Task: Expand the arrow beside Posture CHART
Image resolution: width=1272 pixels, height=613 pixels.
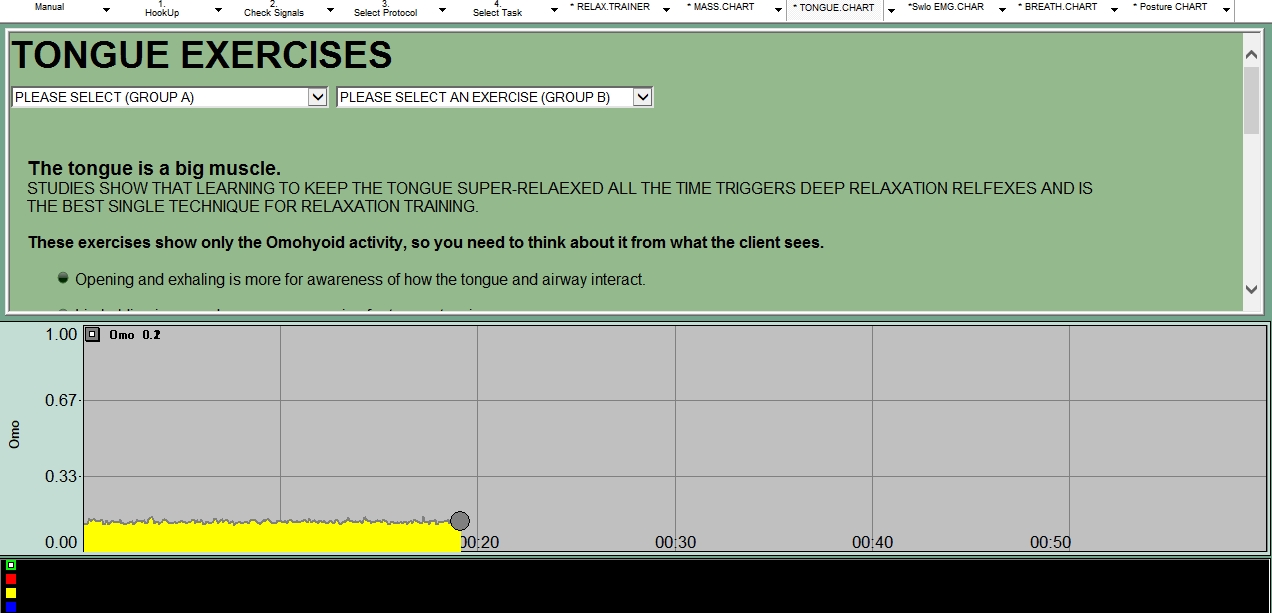Action: tap(1225, 11)
